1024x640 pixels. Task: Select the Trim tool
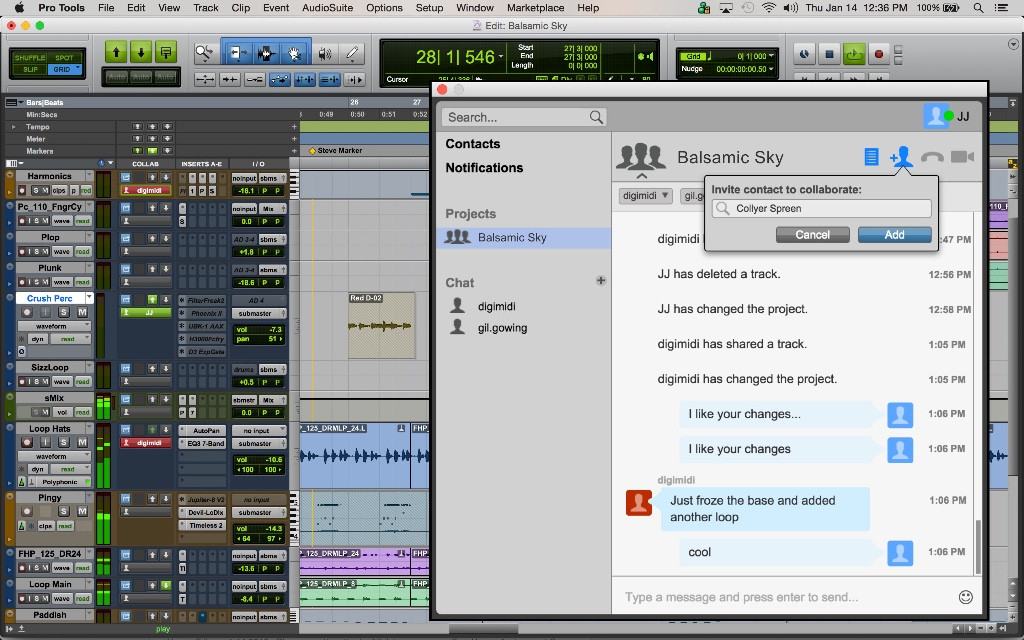237,53
